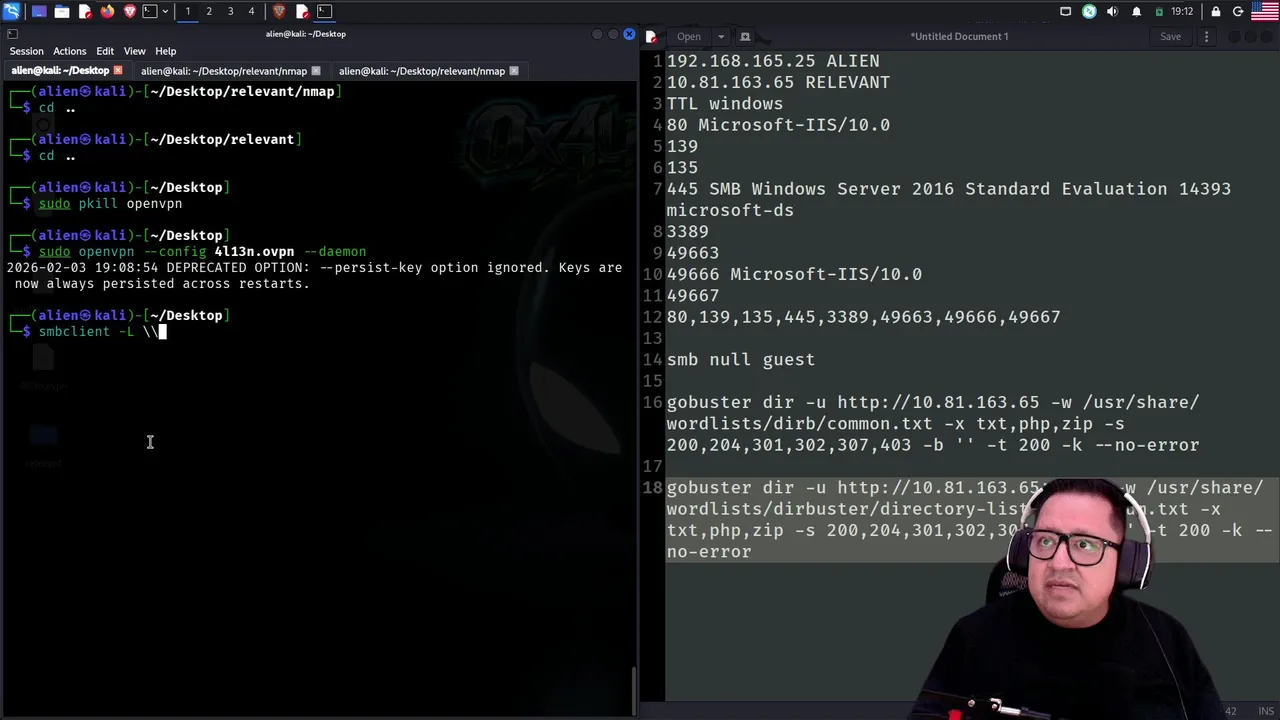Open the display tray icon
The width and height of the screenshot is (1280, 720).
point(1066,11)
